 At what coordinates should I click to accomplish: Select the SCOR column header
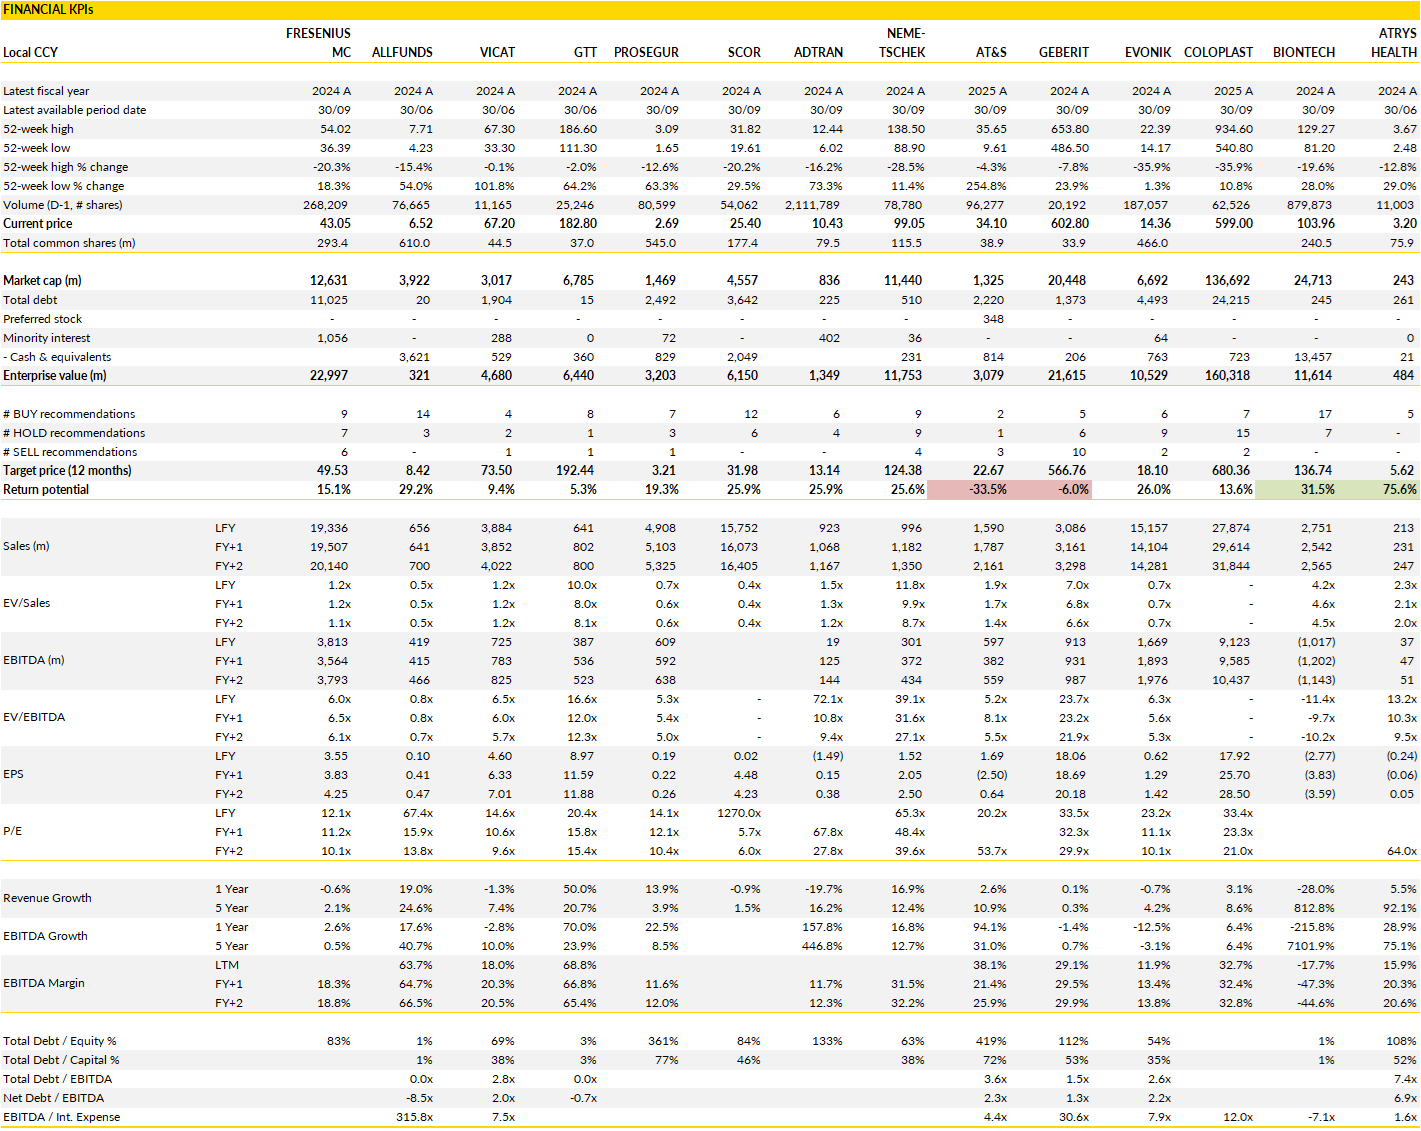(x=744, y=52)
